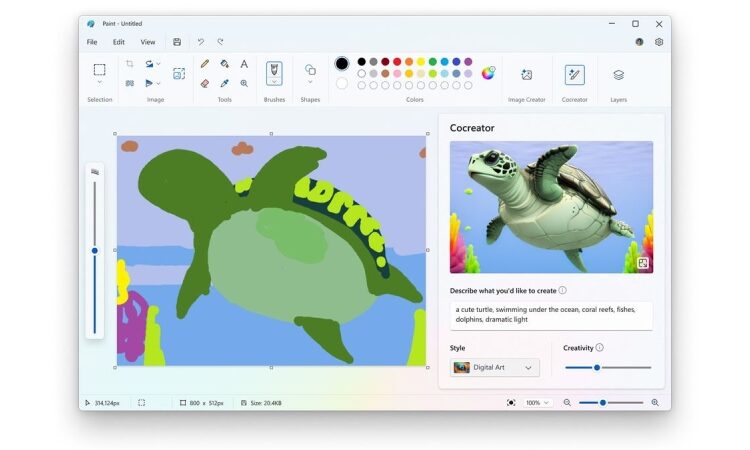Click the Flip image icon

pos(149,83)
